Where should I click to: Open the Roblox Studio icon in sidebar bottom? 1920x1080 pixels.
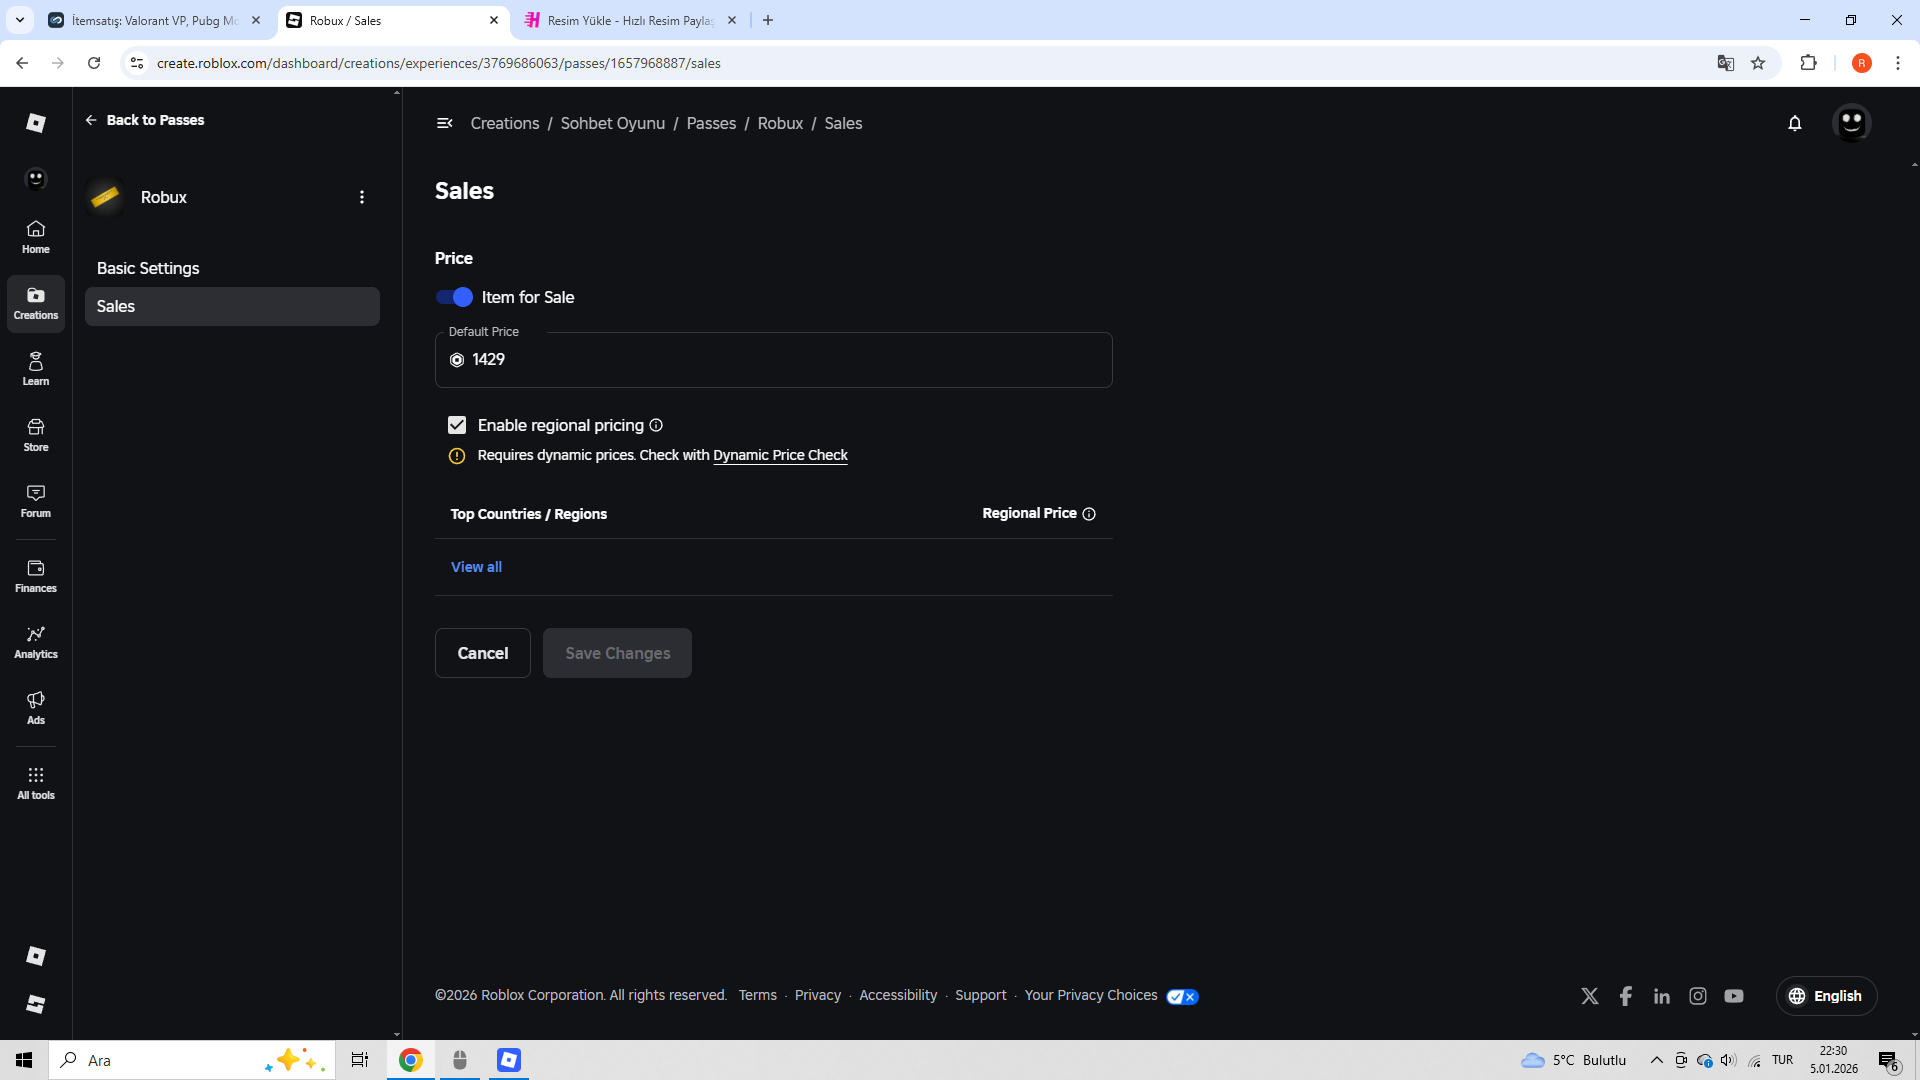click(36, 1004)
